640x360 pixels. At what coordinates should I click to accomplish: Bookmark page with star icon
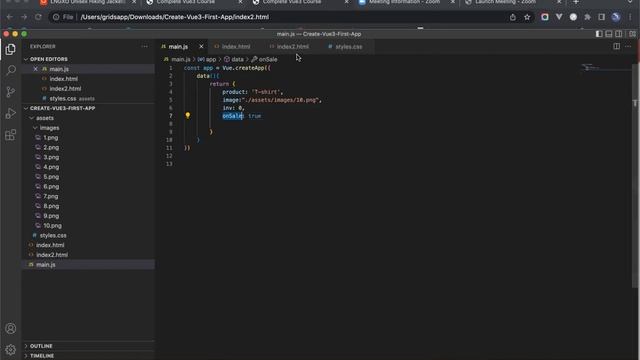point(527,17)
